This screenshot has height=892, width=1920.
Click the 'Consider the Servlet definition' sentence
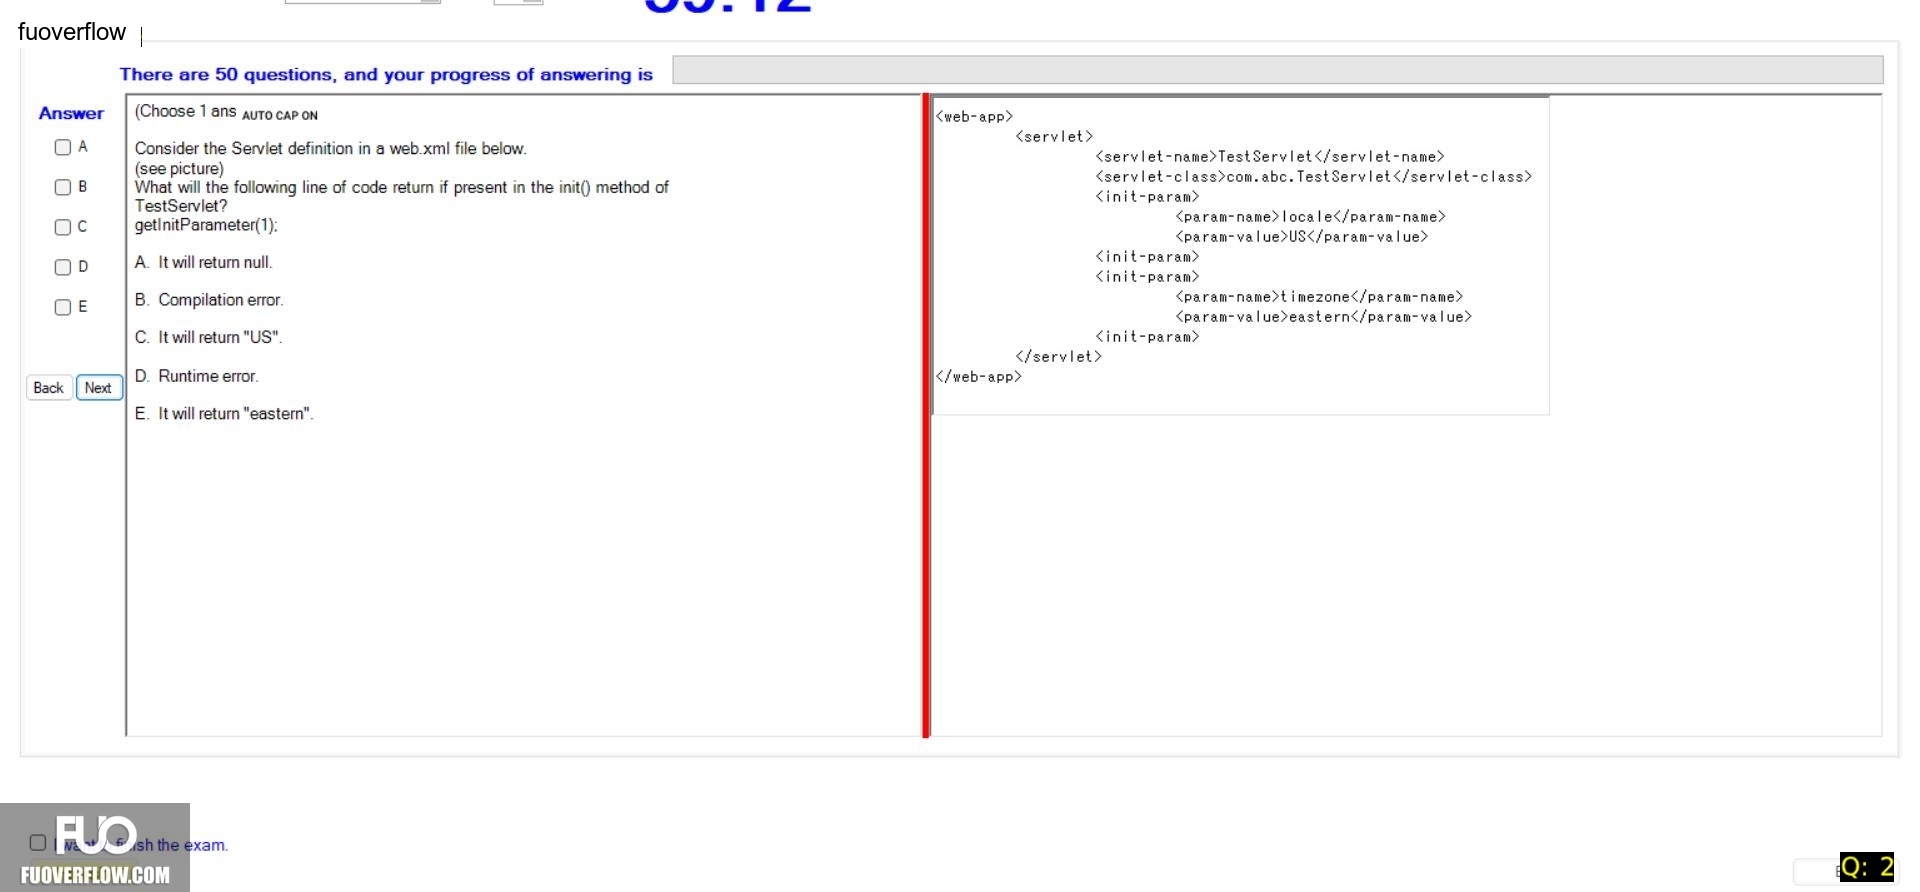click(331, 148)
